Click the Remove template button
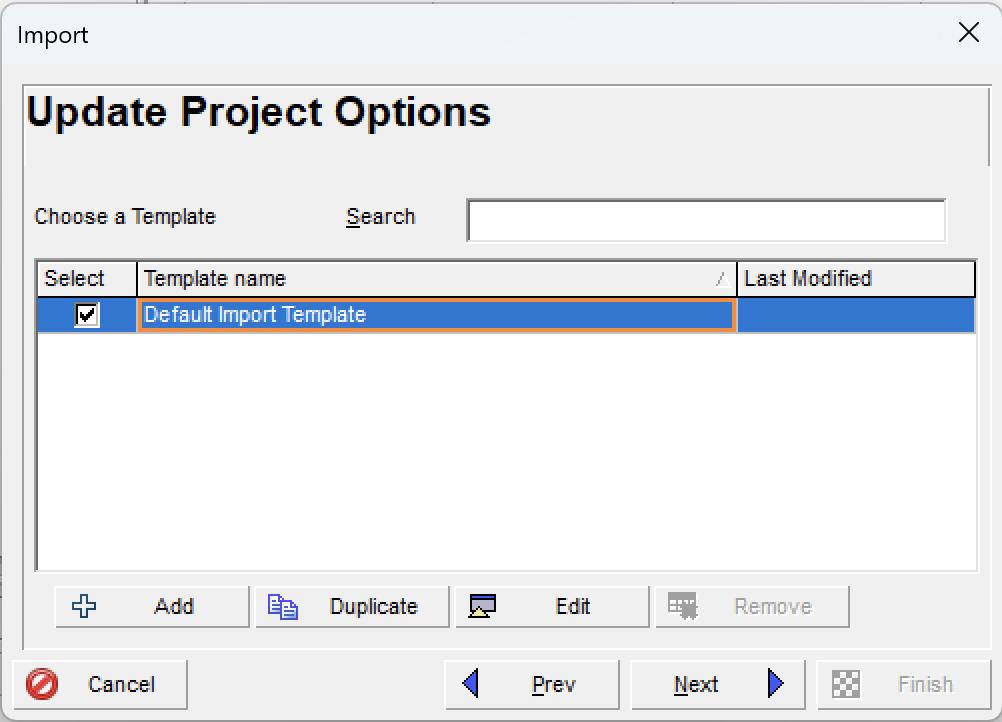This screenshot has height=722, width=1002. click(x=752, y=606)
